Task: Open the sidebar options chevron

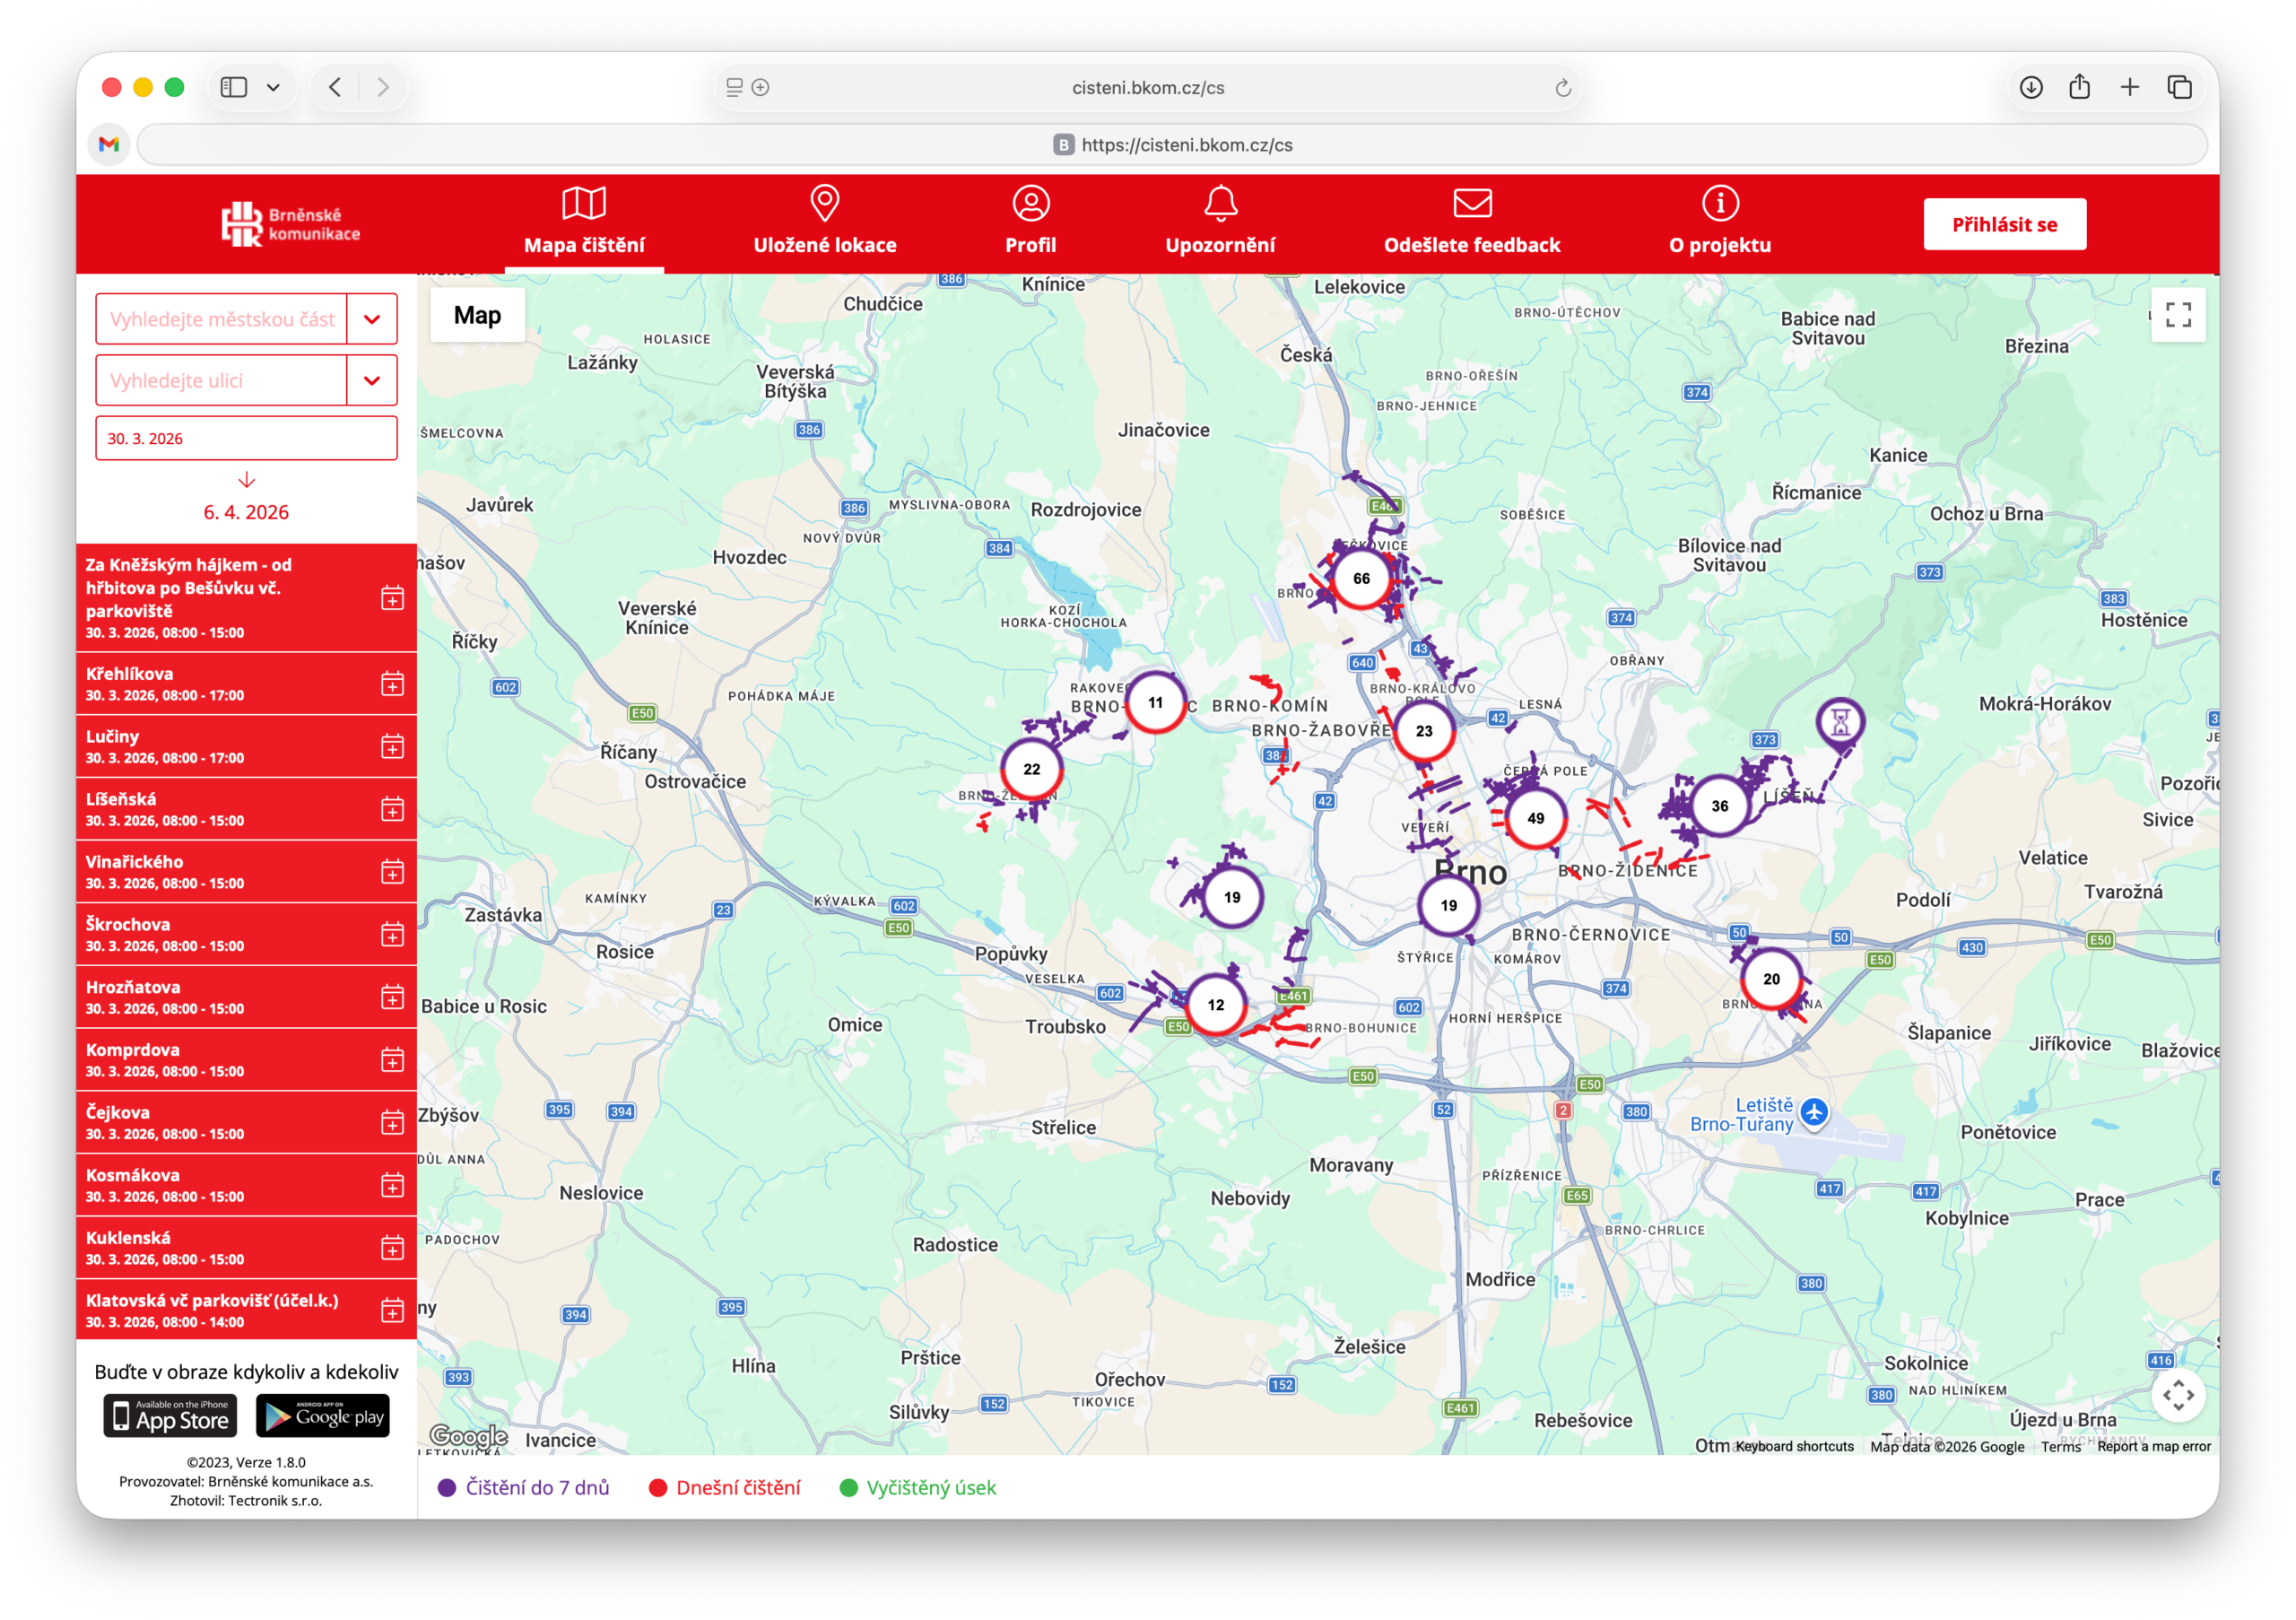Action: [x=273, y=87]
